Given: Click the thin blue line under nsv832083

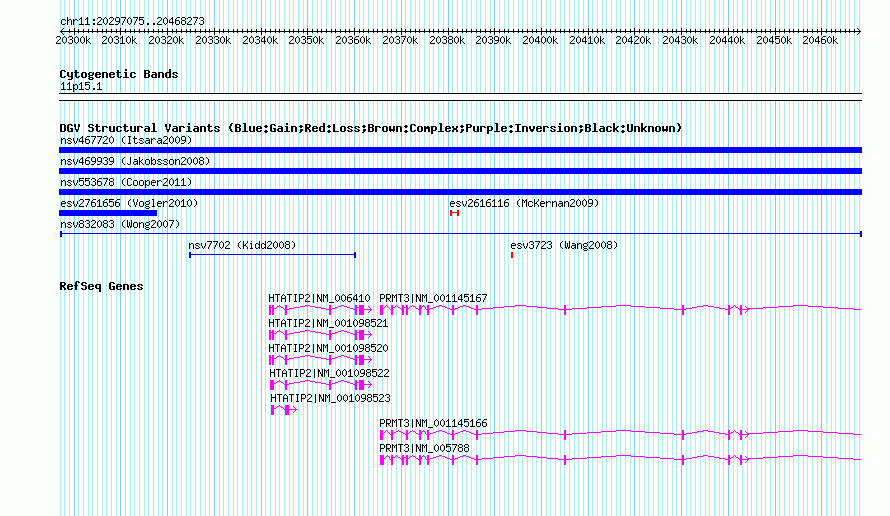Looking at the screenshot, I should click(x=461, y=234).
